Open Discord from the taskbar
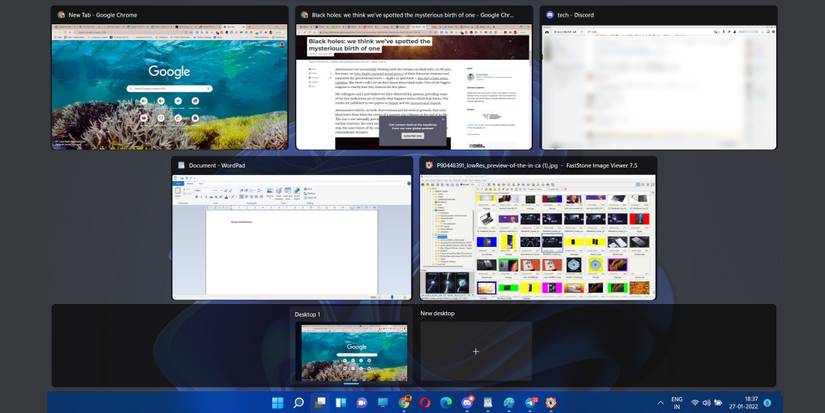 467,403
